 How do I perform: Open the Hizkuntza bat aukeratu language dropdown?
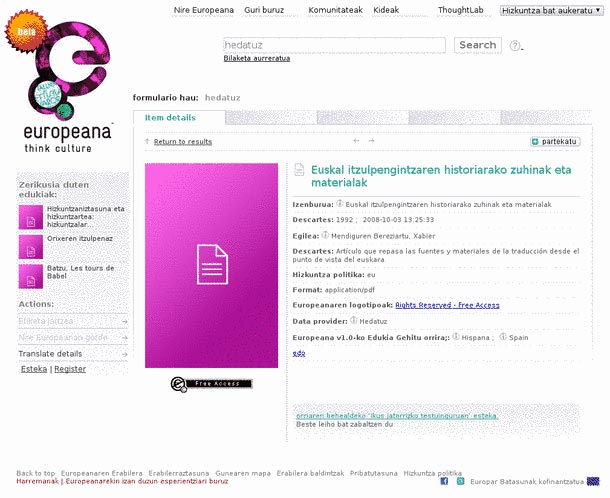tap(552, 11)
